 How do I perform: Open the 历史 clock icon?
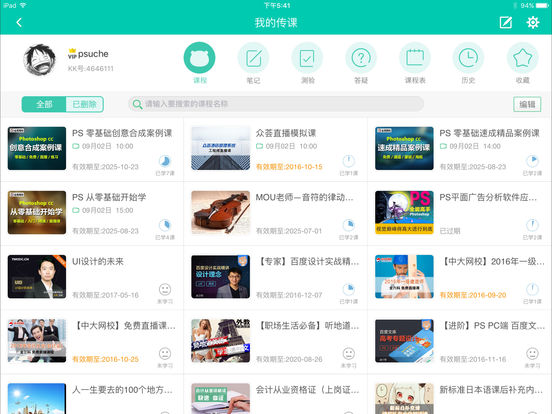(469, 58)
